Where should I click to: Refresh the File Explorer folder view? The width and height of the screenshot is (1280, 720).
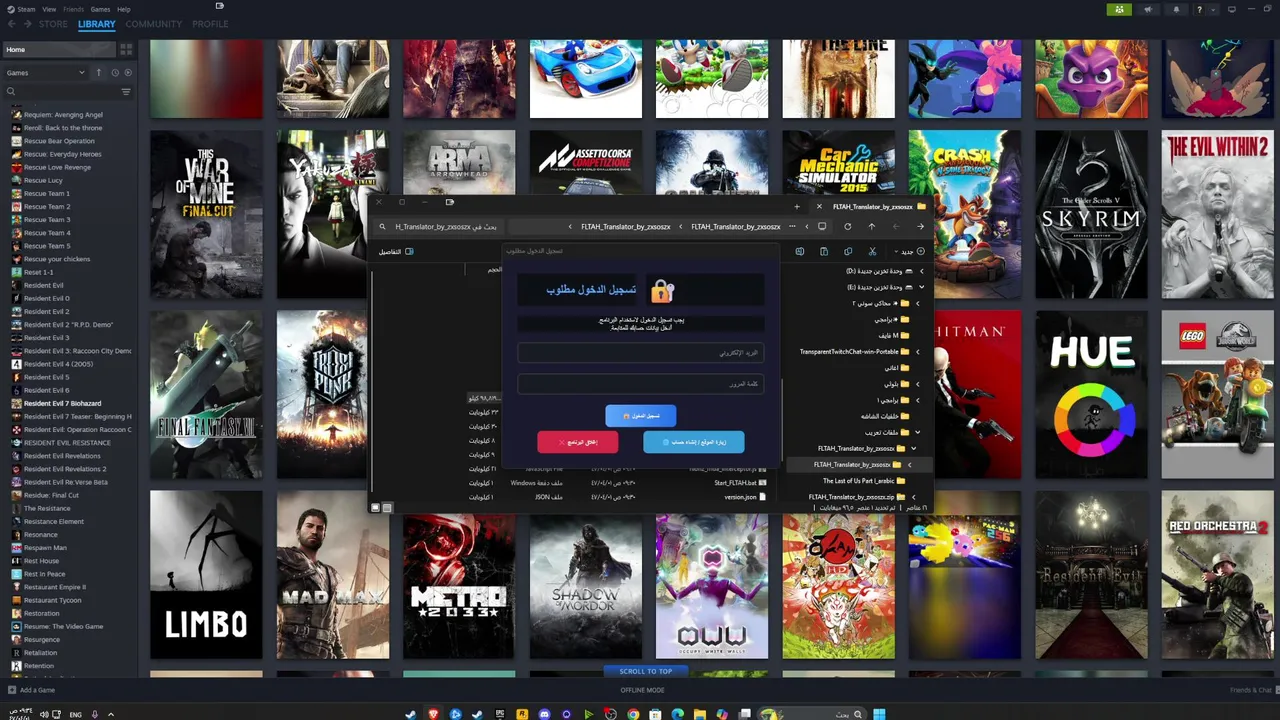click(x=847, y=226)
